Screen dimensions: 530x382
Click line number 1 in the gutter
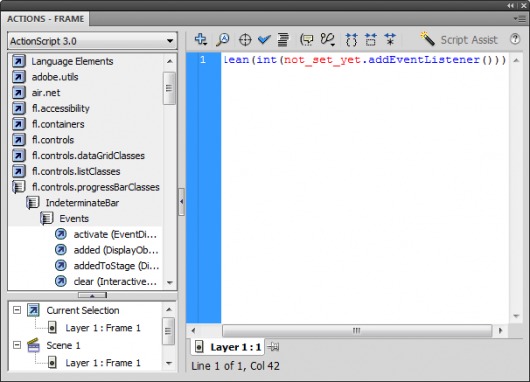point(202,60)
